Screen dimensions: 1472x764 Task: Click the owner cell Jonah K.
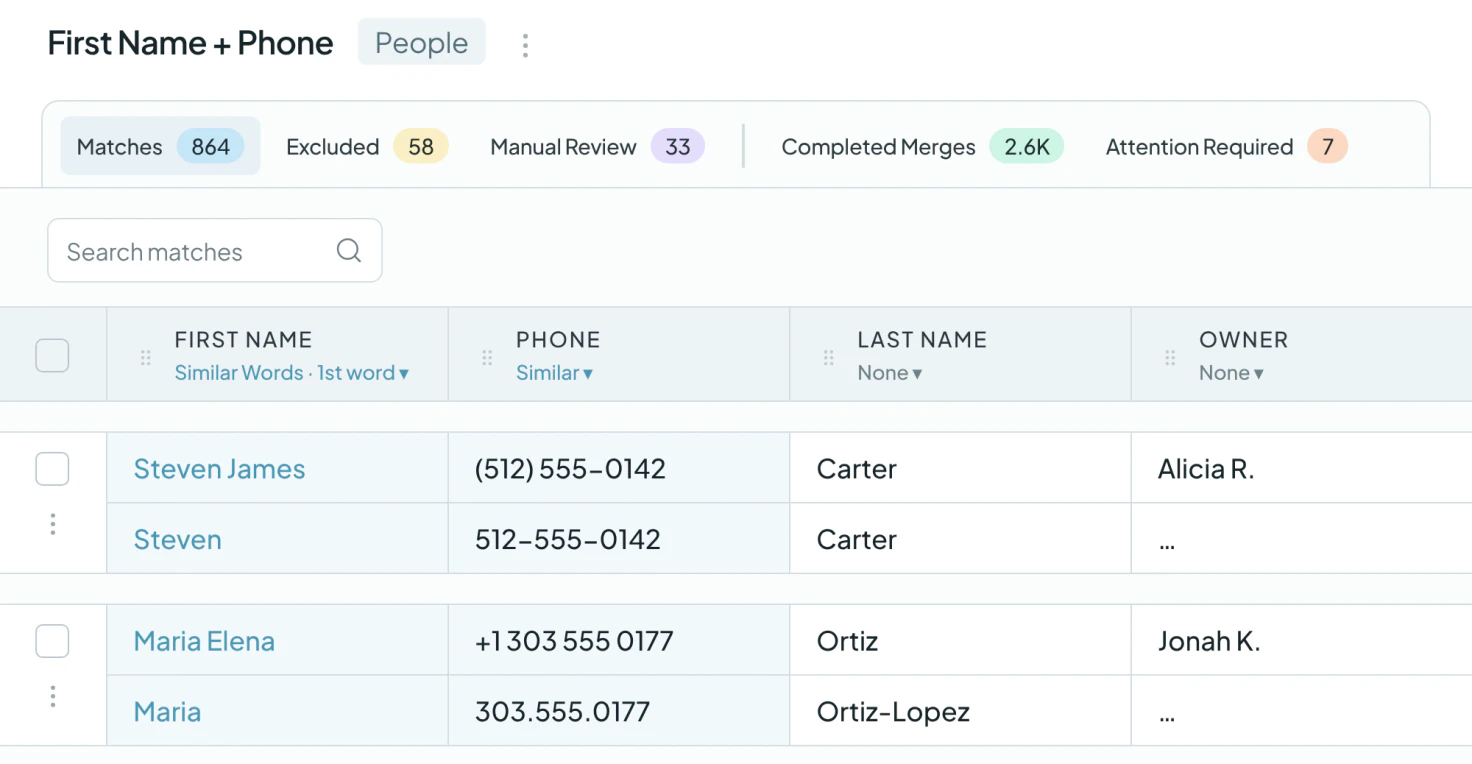(x=1301, y=640)
